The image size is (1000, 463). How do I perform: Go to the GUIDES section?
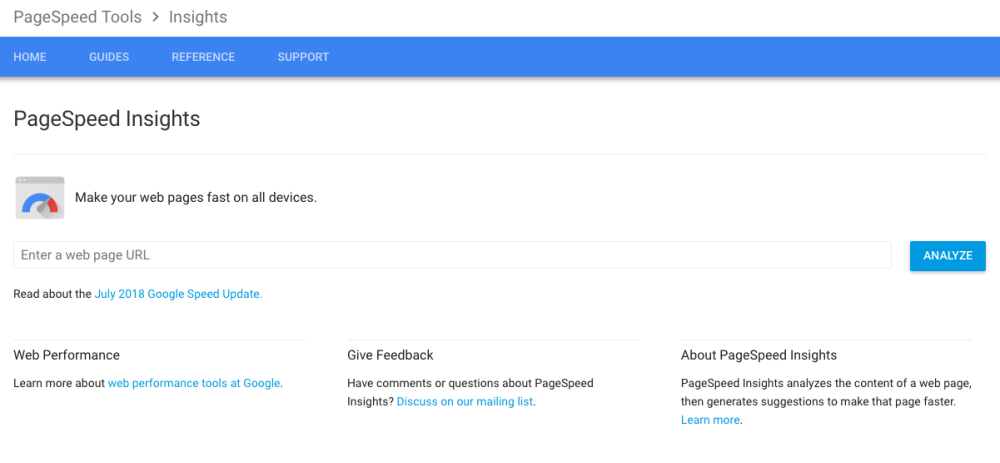[109, 57]
